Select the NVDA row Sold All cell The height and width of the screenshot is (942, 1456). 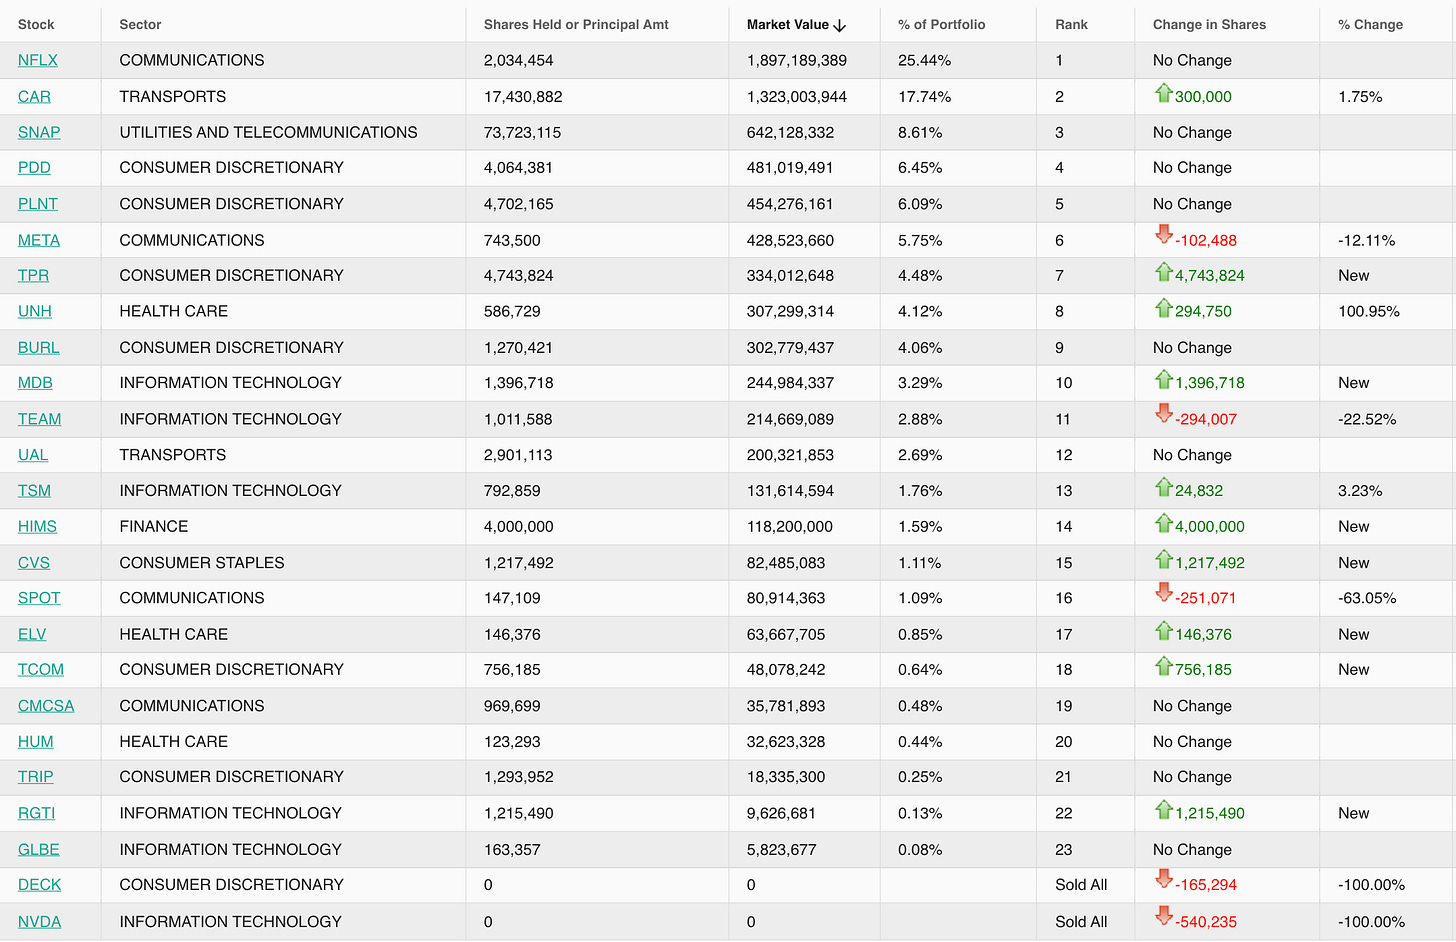click(1081, 921)
